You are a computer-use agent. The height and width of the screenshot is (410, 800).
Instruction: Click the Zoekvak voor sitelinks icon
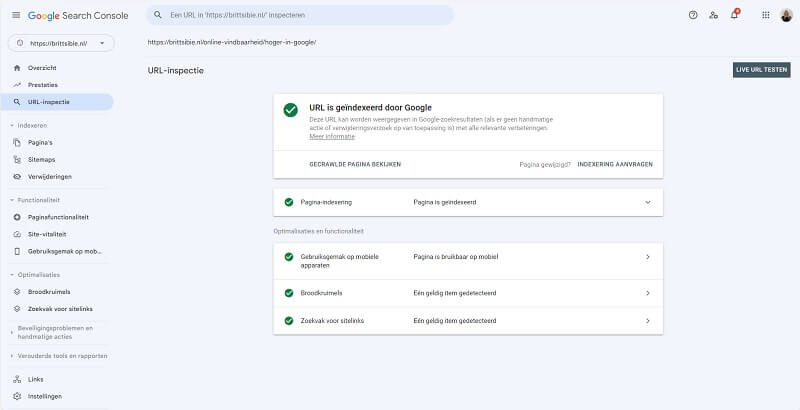[17, 309]
